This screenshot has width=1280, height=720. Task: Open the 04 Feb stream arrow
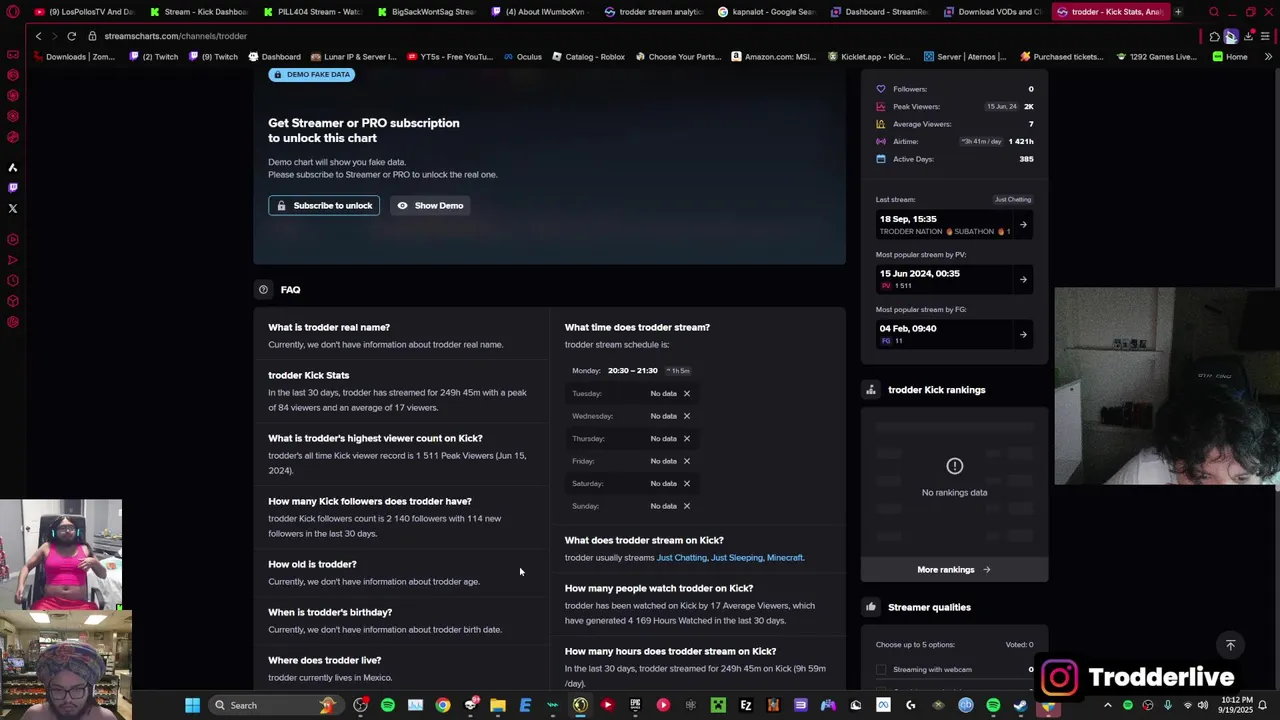[1023, 334]
